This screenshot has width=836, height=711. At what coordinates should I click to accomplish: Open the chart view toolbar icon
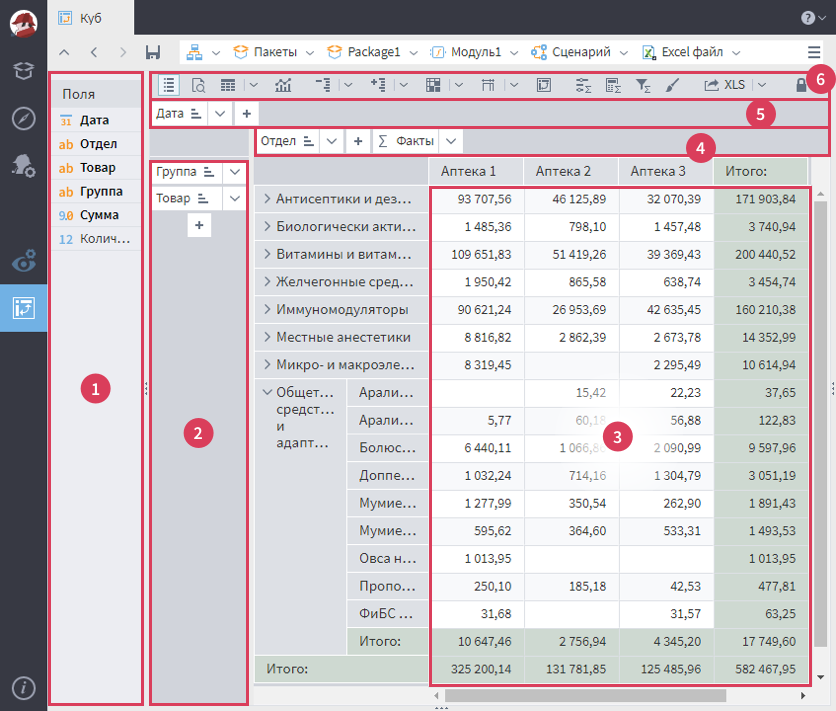coord(283,85)
